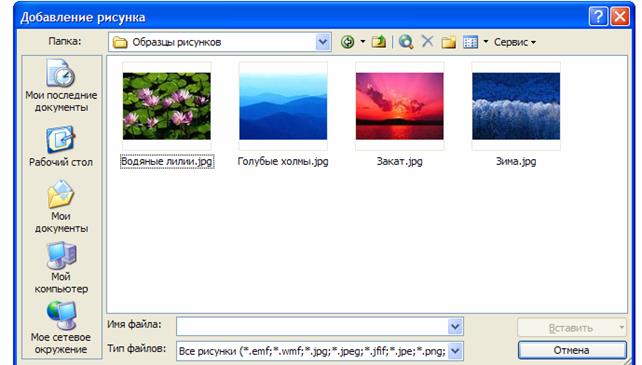Screen dimensions: 642x365
Task: Expand the Папка folder dropdown
Action: click(323, 42)
